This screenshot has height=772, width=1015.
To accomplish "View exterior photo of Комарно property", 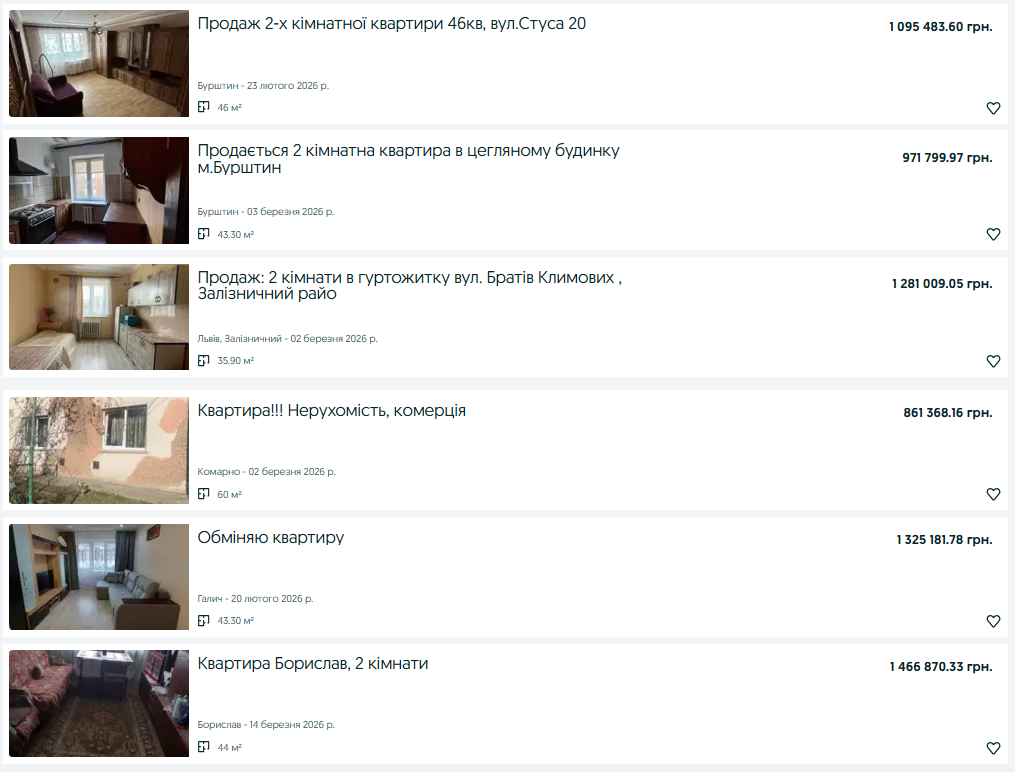I will click(x=99, y=450).
